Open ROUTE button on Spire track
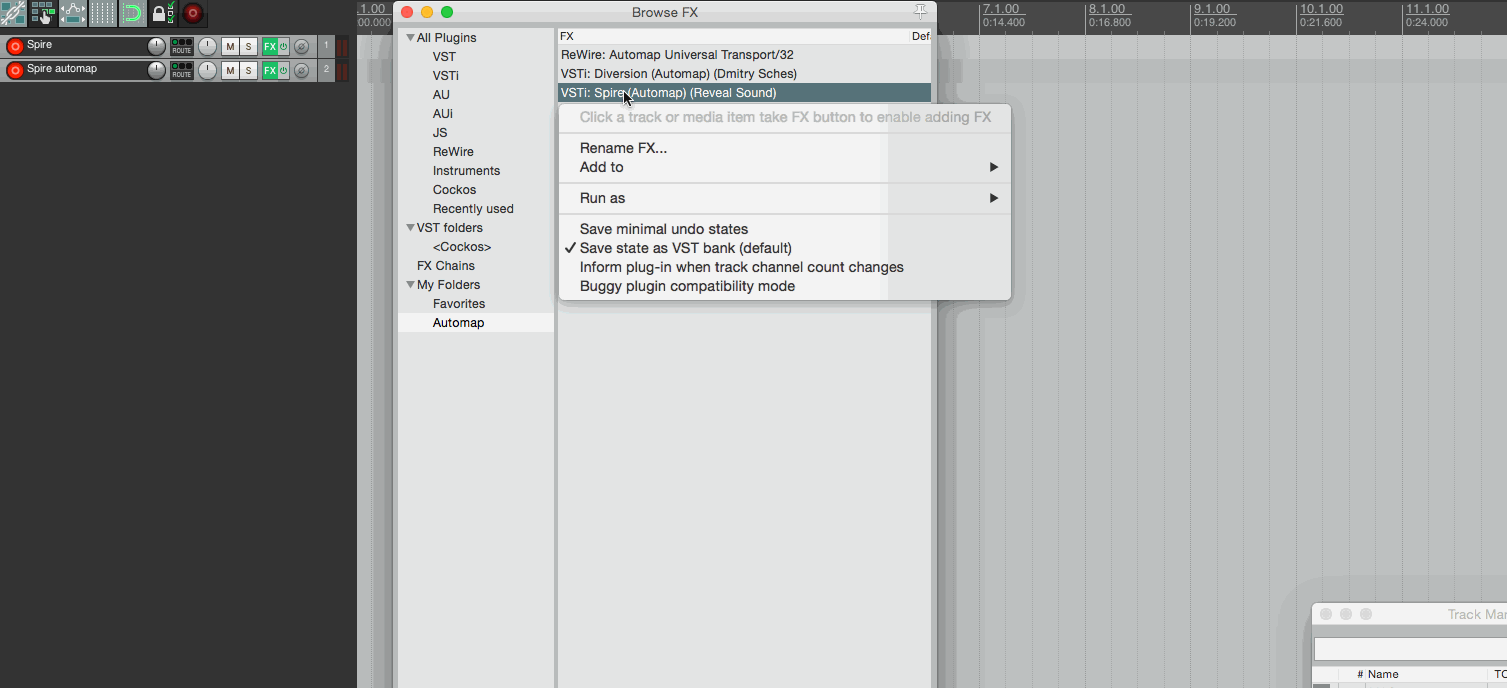The width and height of the screenshot is (1507, 688). click(182, 46)
